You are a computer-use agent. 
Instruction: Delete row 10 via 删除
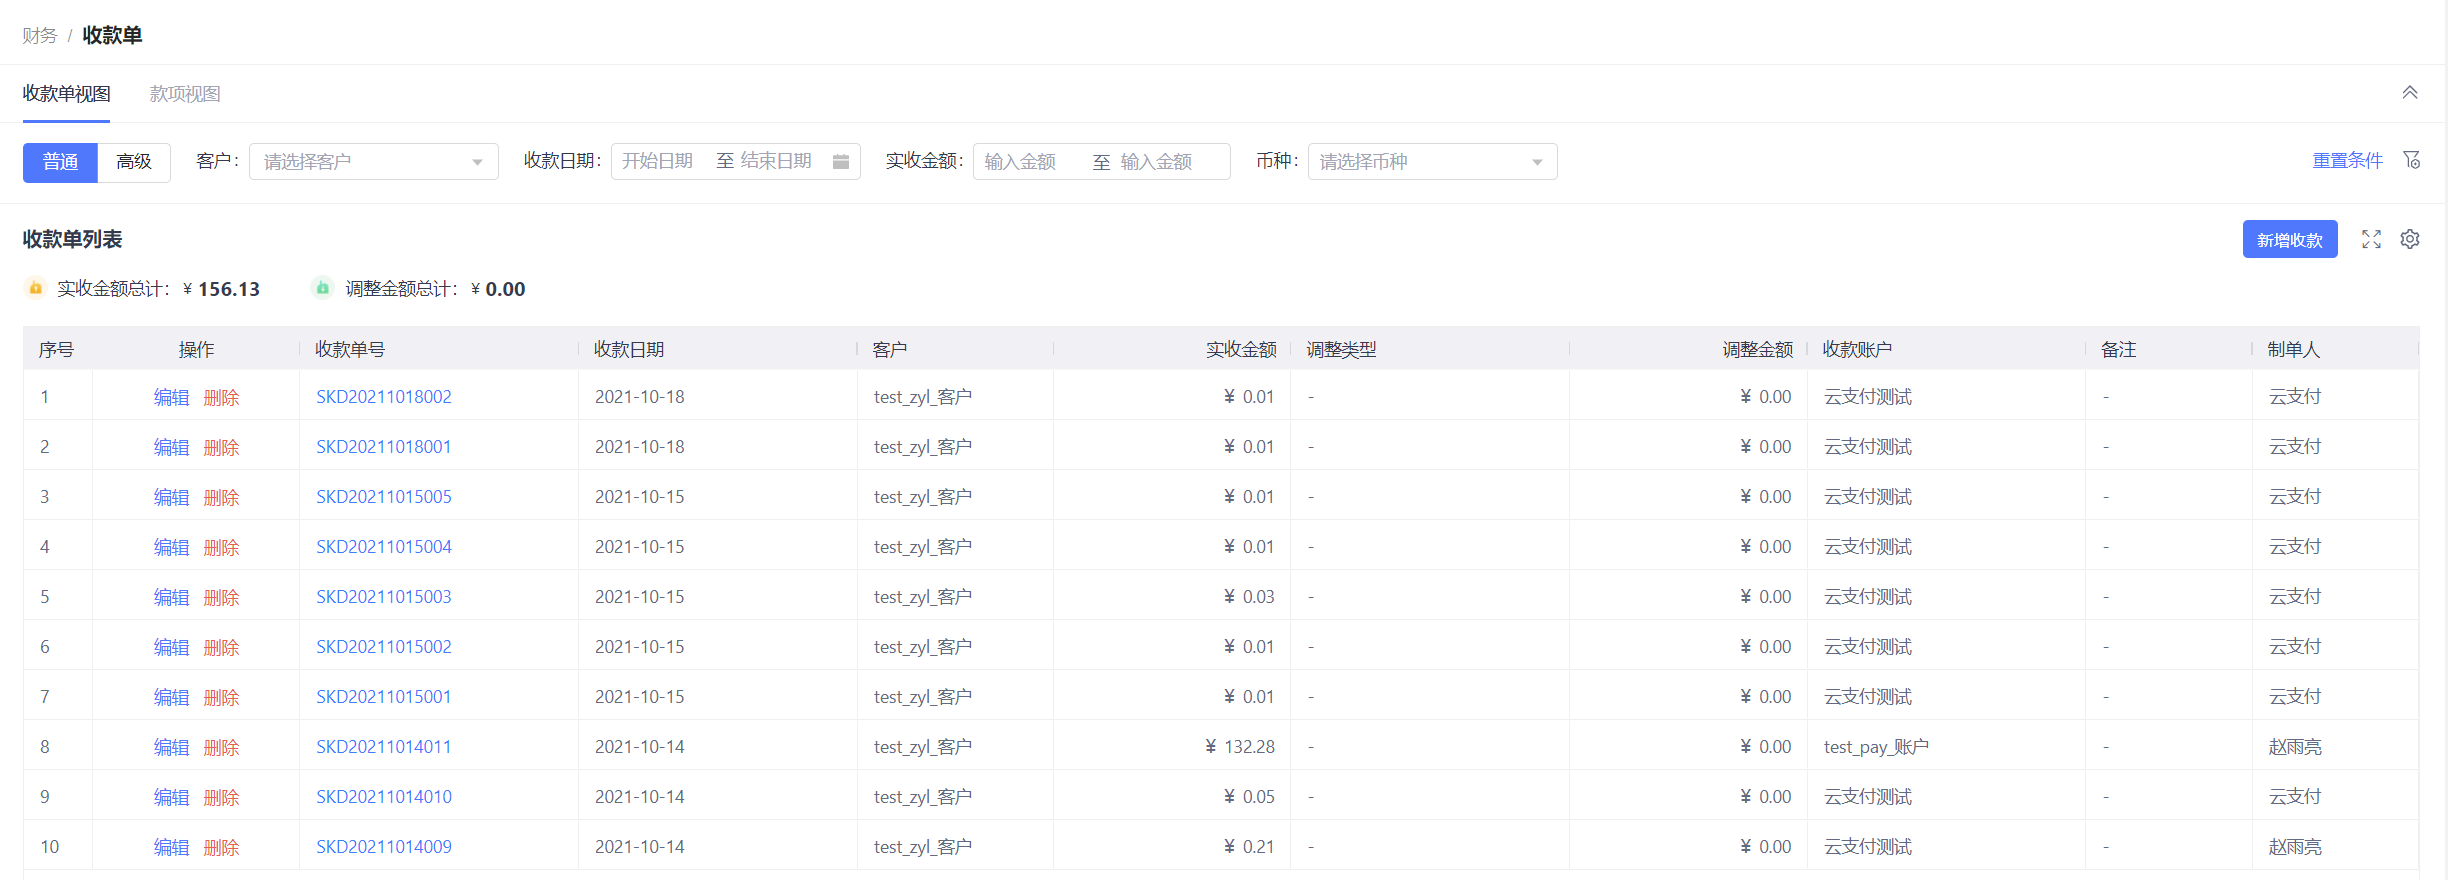pos(222,848)
